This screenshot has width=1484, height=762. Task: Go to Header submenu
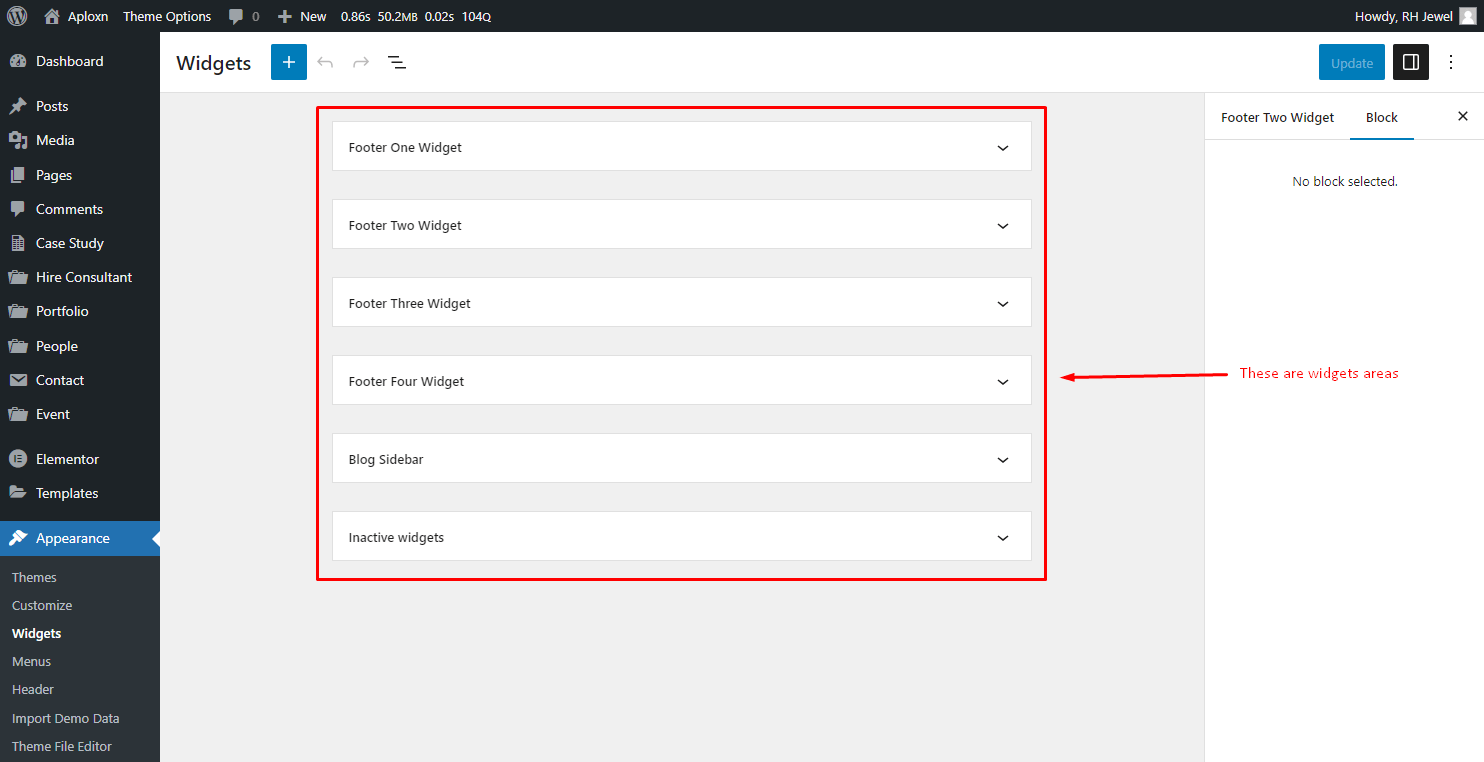pyautogui.click(x=33, y=689)
